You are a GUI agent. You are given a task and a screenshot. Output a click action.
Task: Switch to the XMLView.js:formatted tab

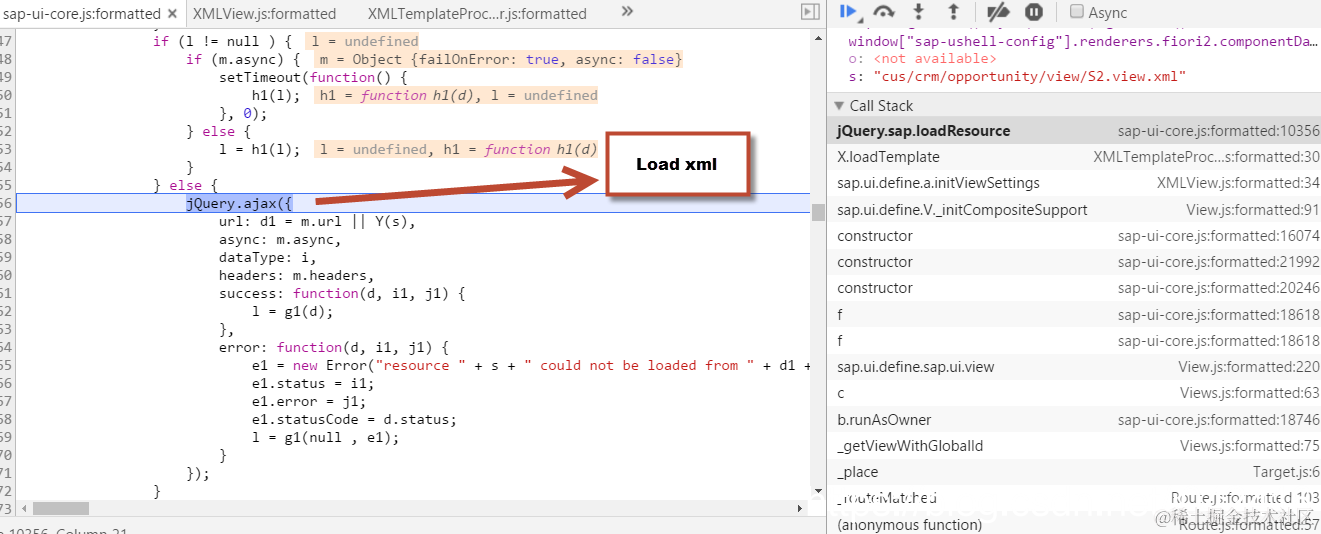tap(264, 14)
